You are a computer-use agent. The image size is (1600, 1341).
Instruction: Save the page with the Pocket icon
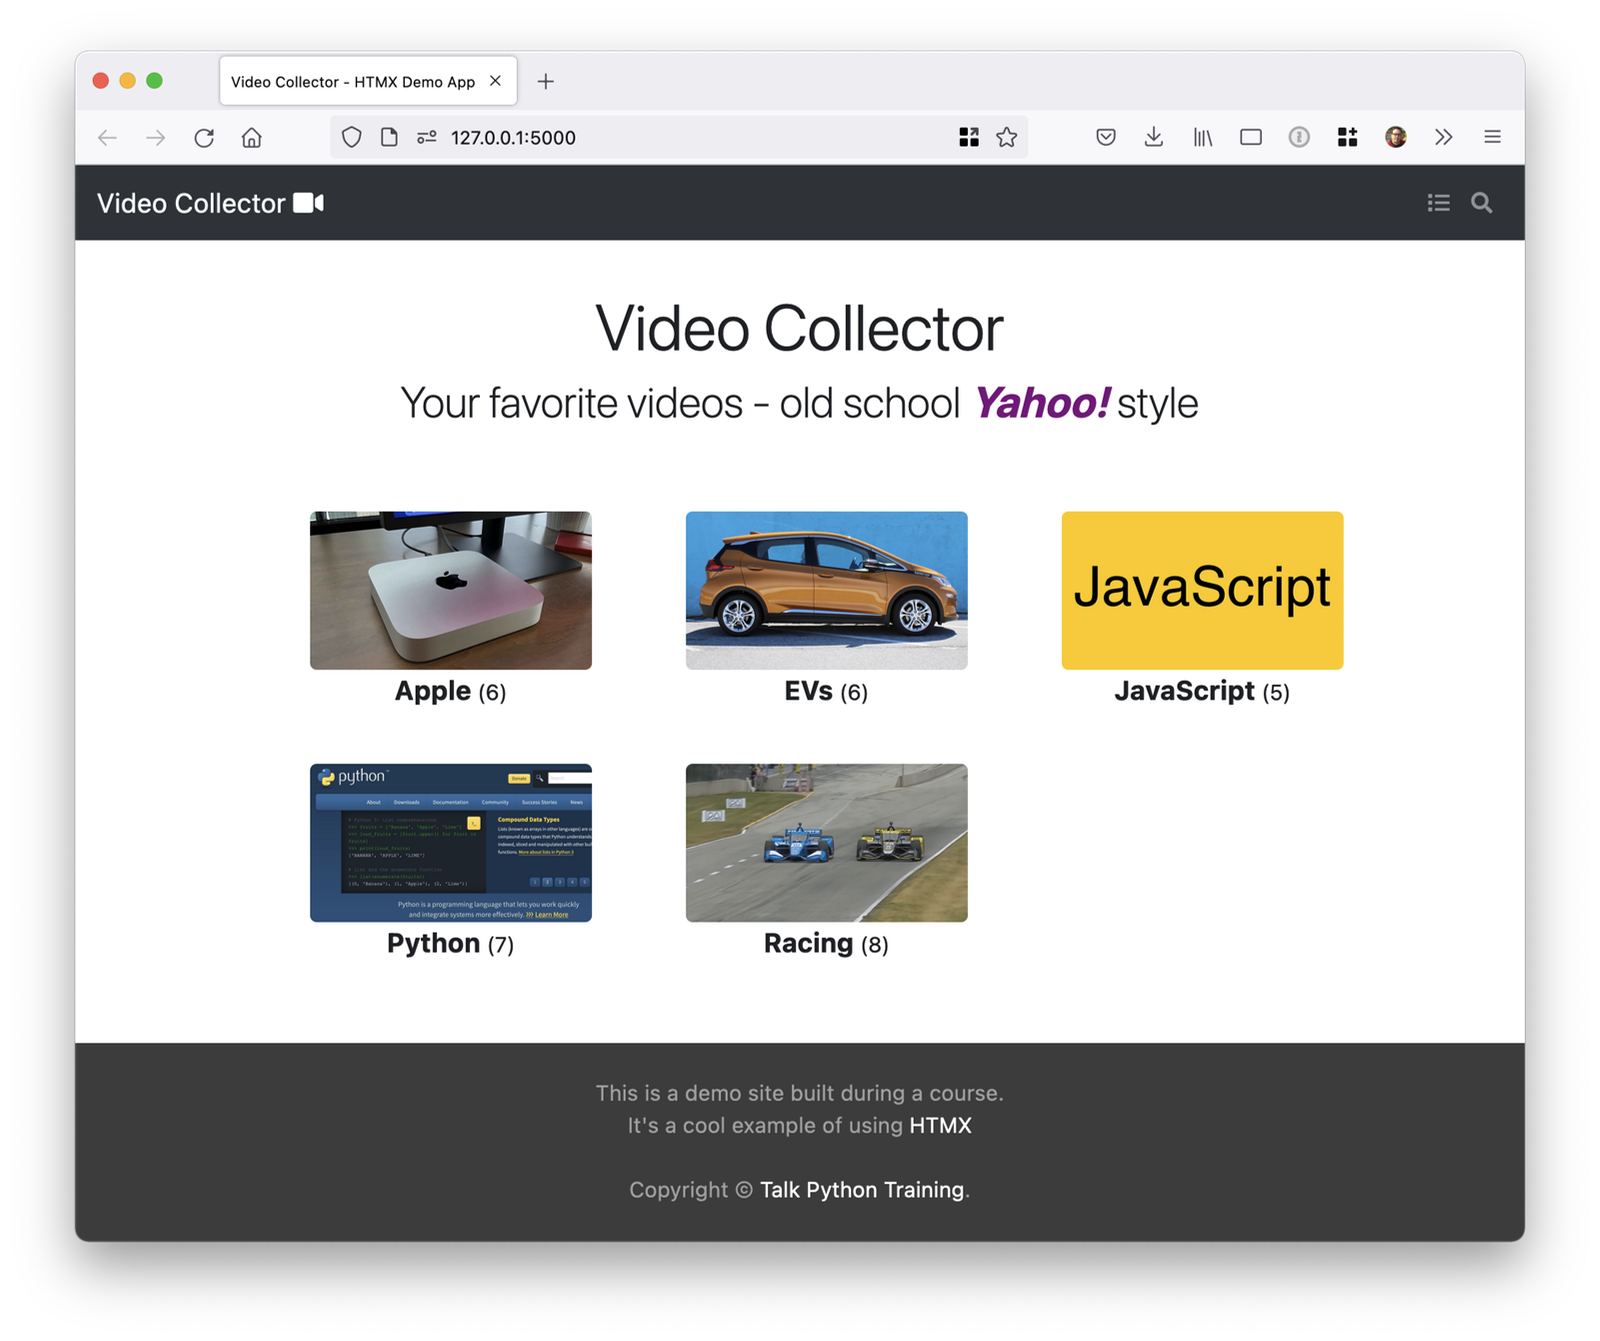click(1106, 137)
